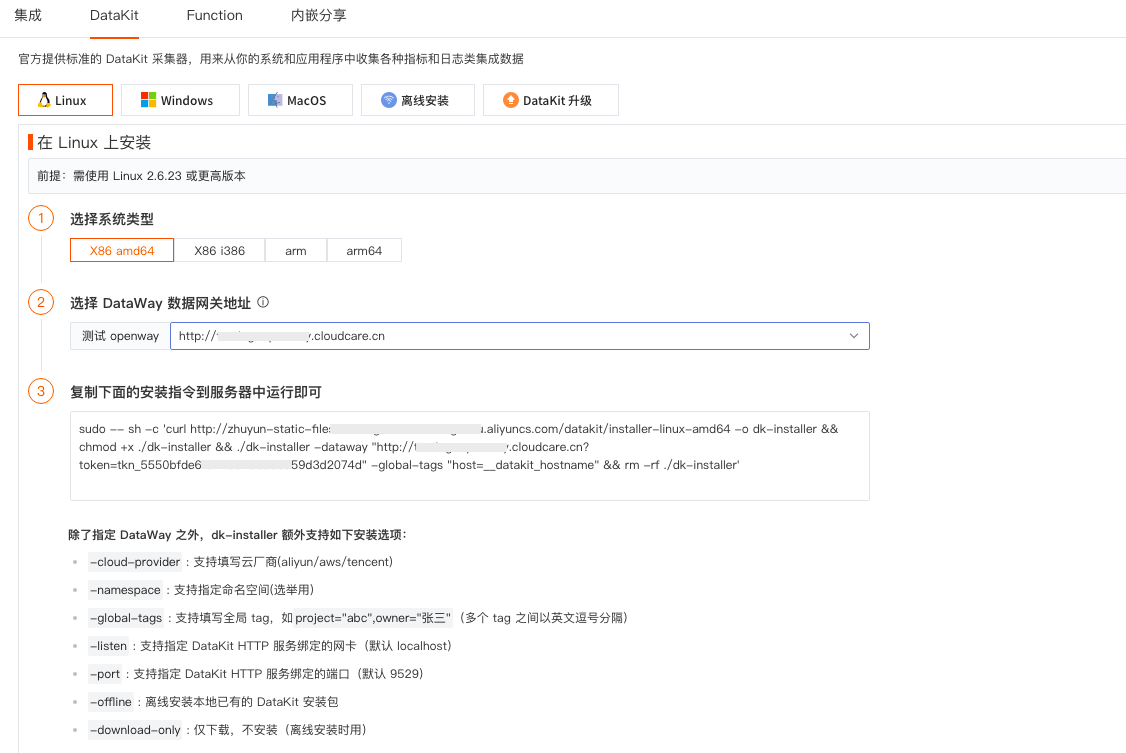Click the MacOS Finder icon
1126x753 pixels.
275,100
